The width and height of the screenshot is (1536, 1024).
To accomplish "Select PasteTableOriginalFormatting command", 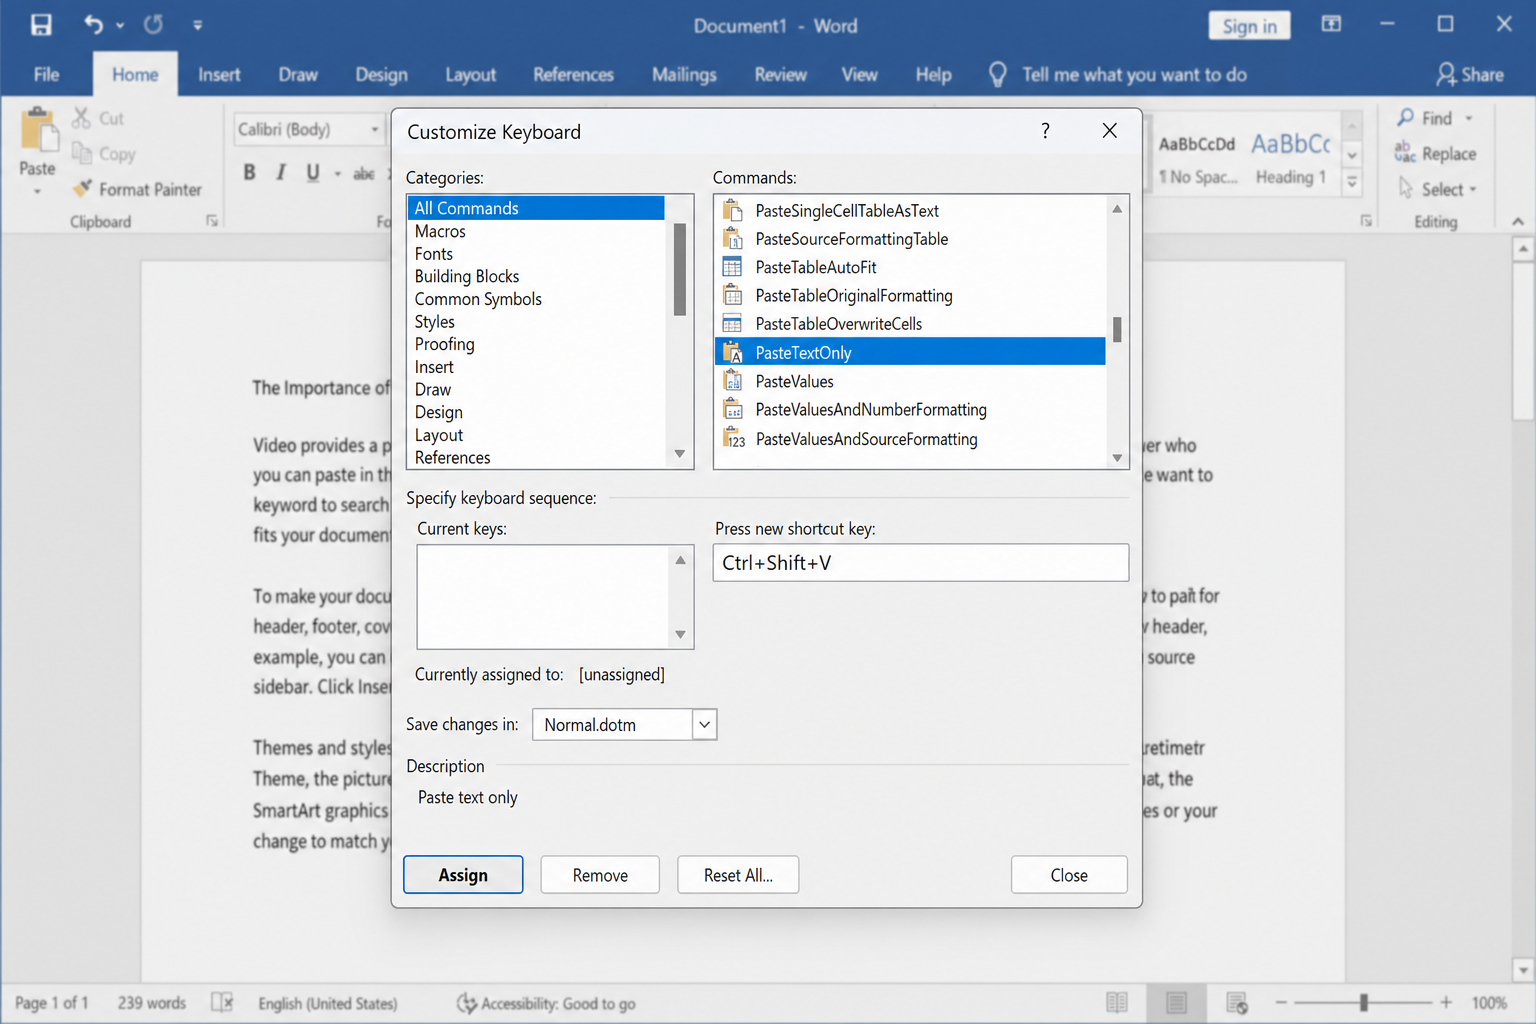I will click(910, 296).
